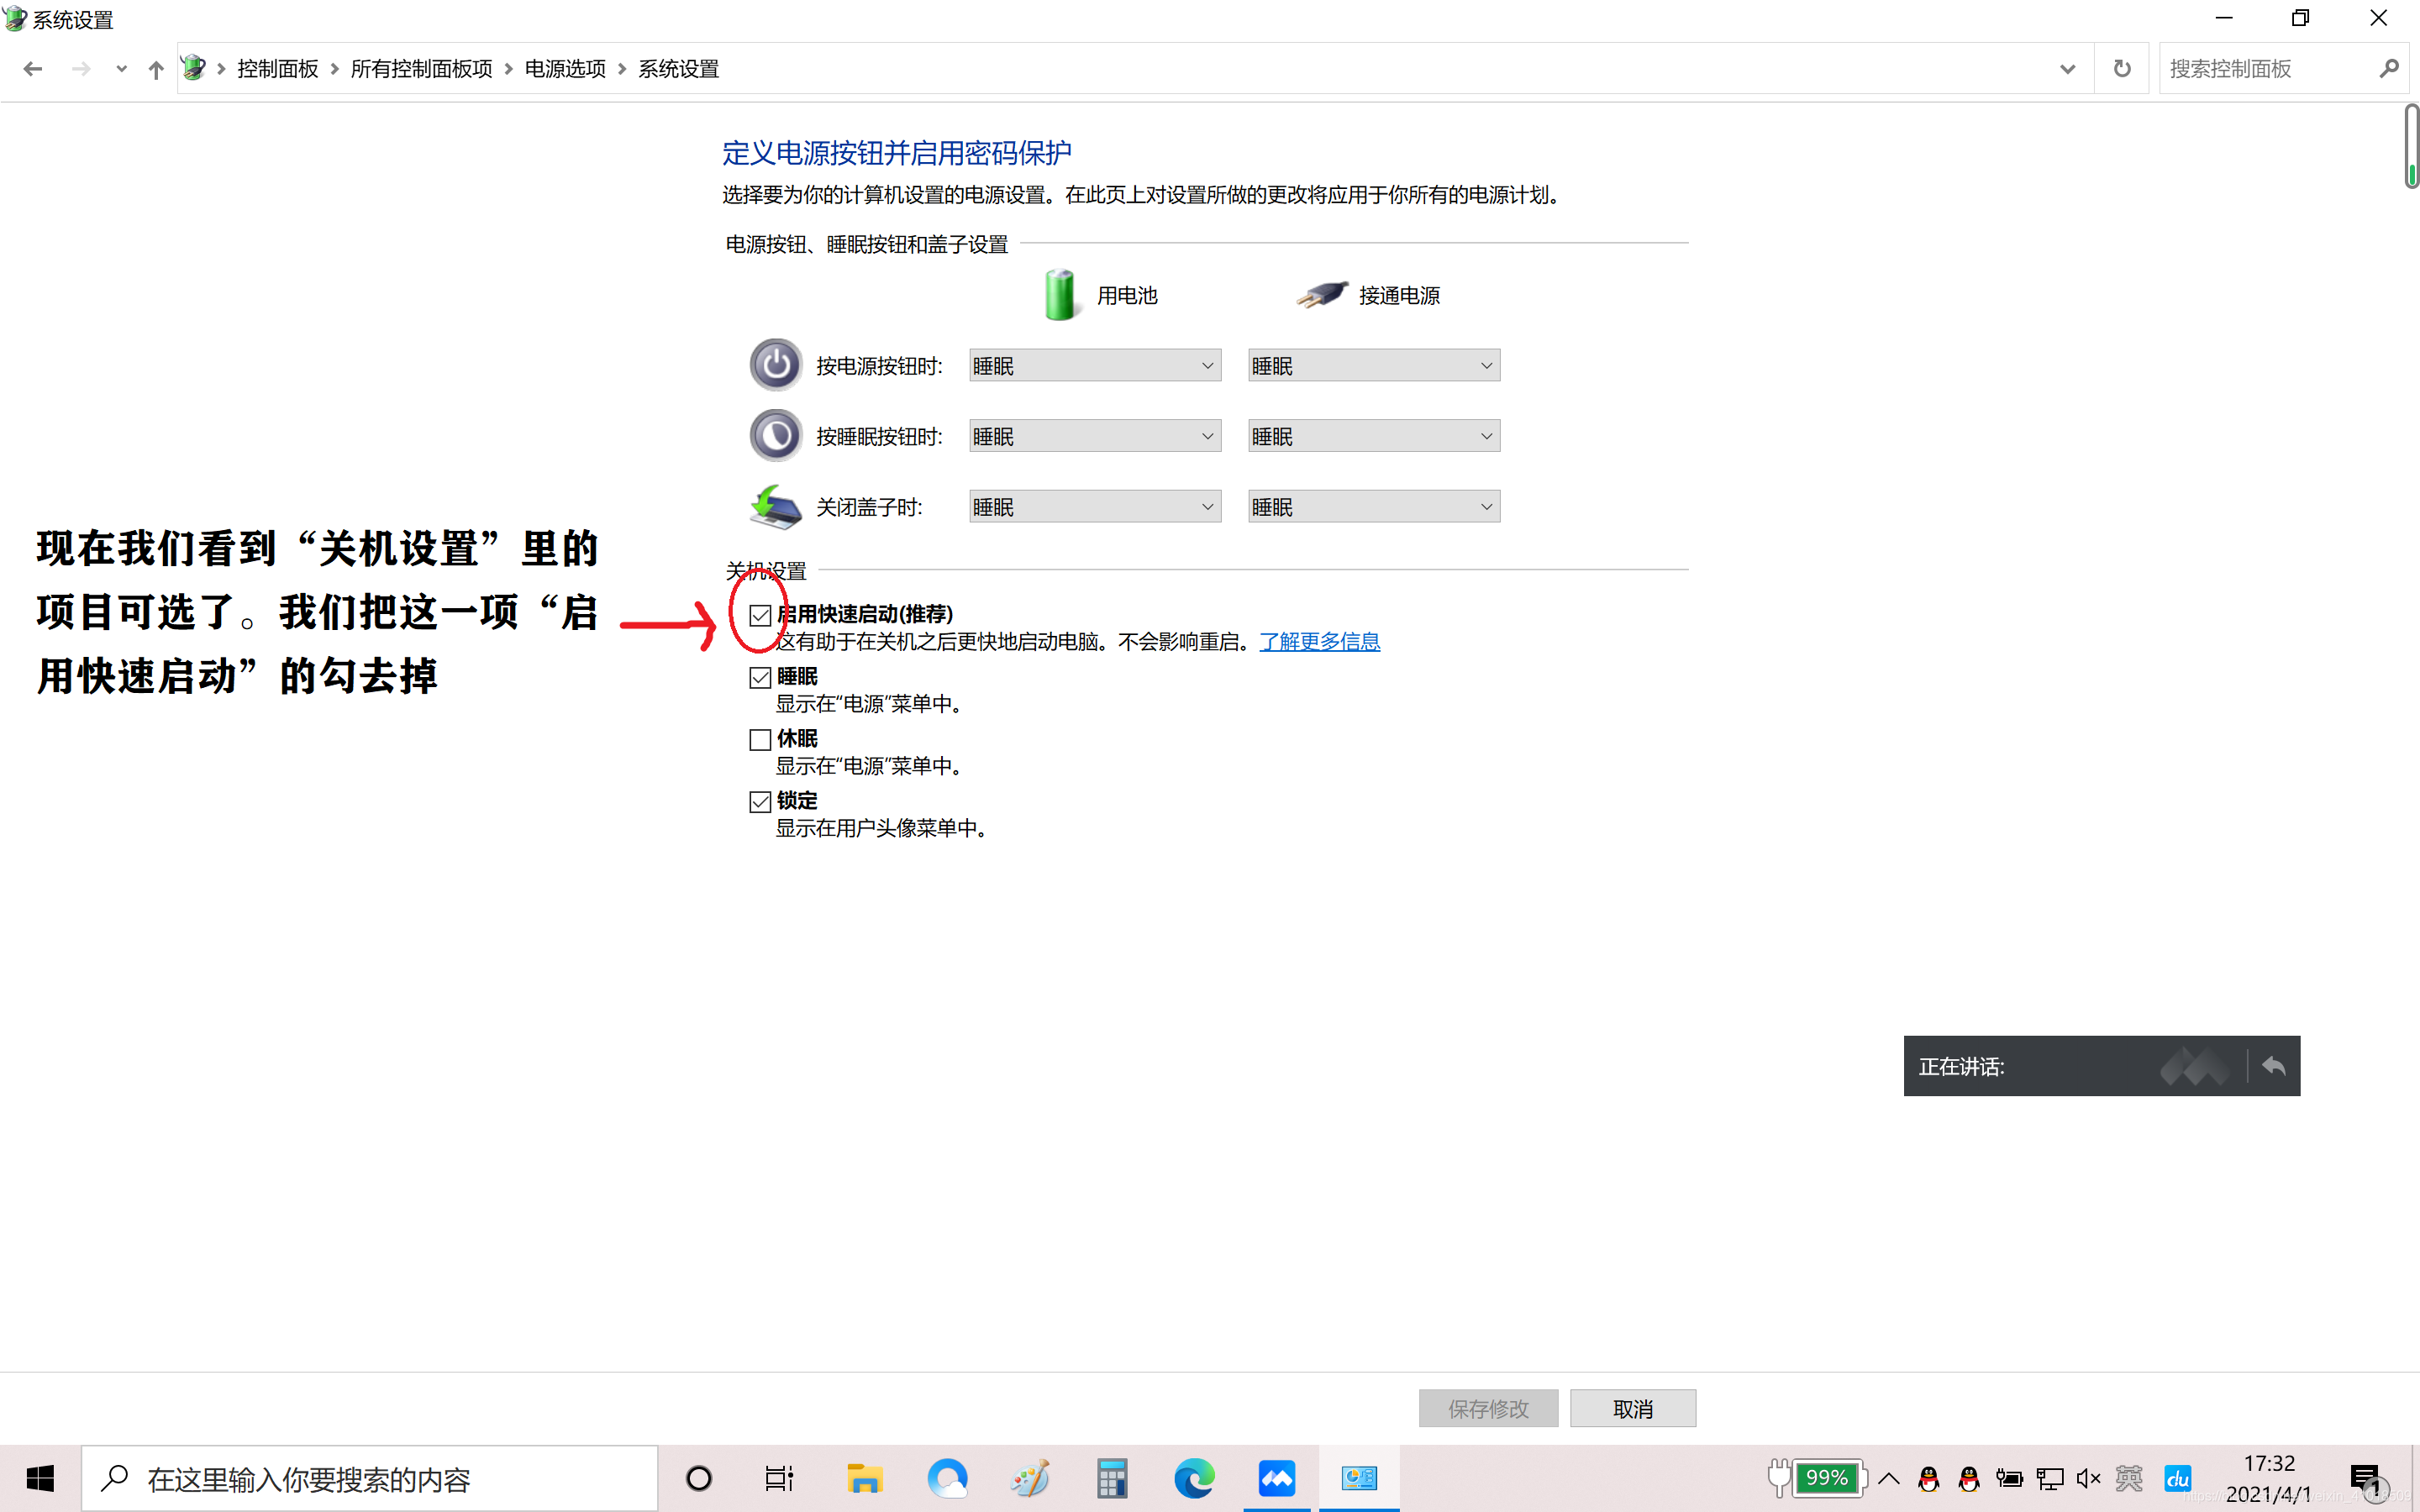Toggle the Sleep (睡眠) checkbox
This screenshot has width=2420, height=1512.
pos(760,678)
